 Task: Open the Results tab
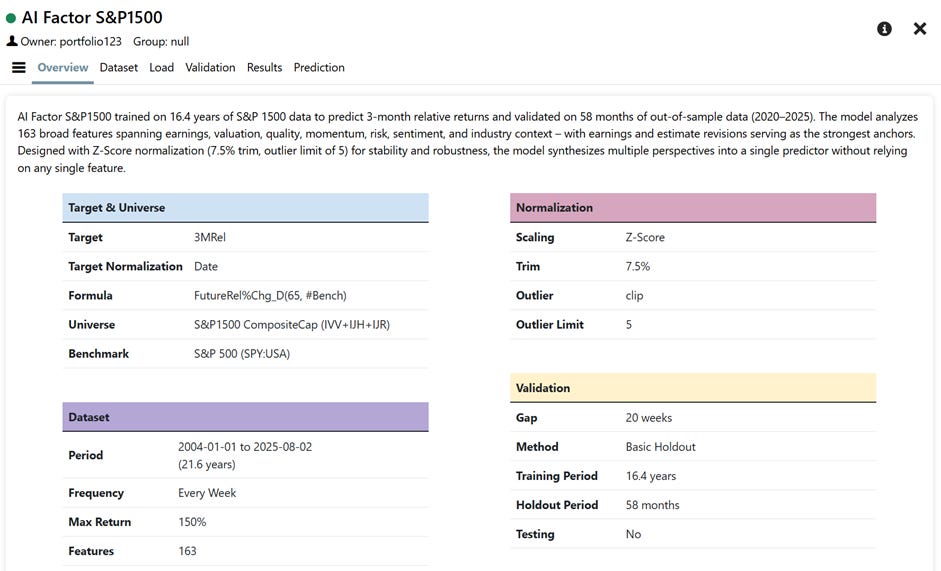[x=264, y=67]
